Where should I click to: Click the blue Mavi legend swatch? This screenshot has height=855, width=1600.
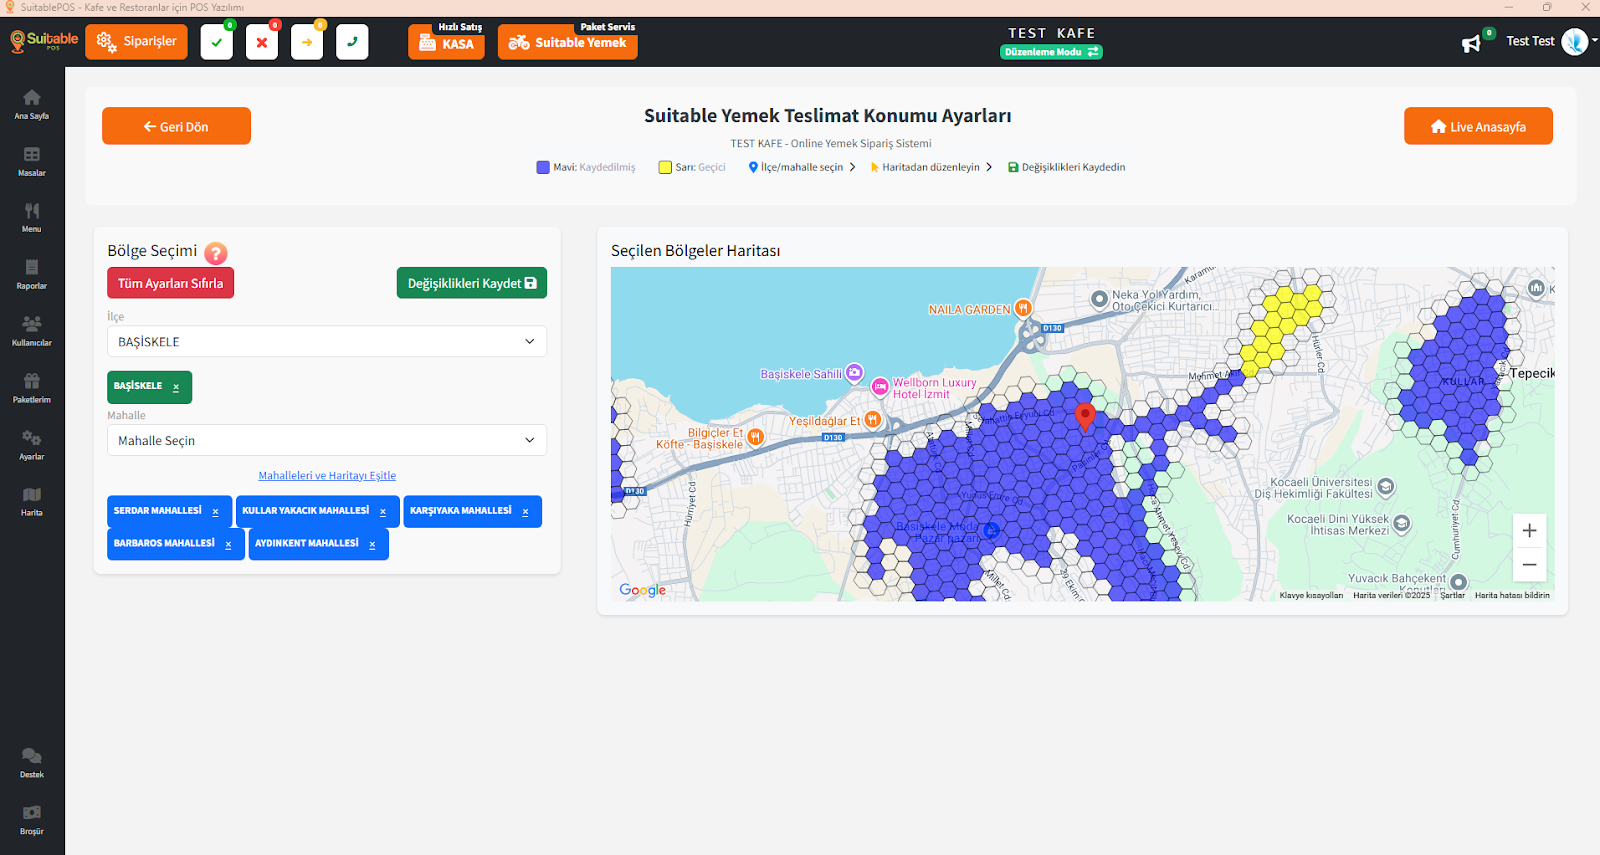tap(543, 167)
